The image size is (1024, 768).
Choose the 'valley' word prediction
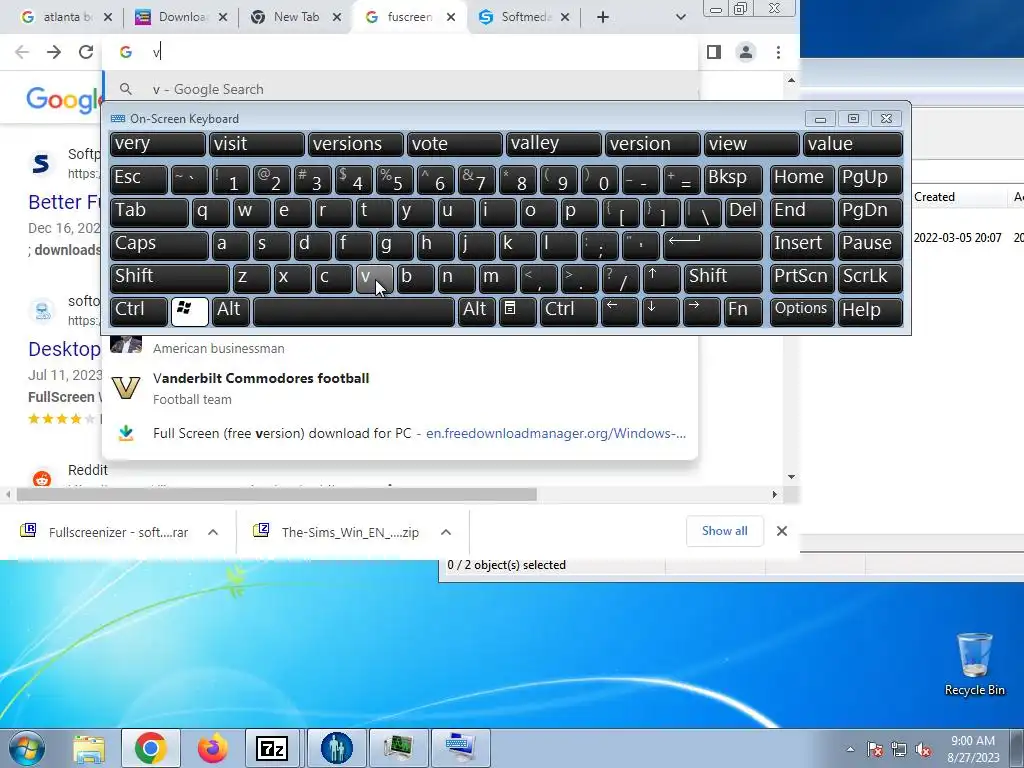554,144
